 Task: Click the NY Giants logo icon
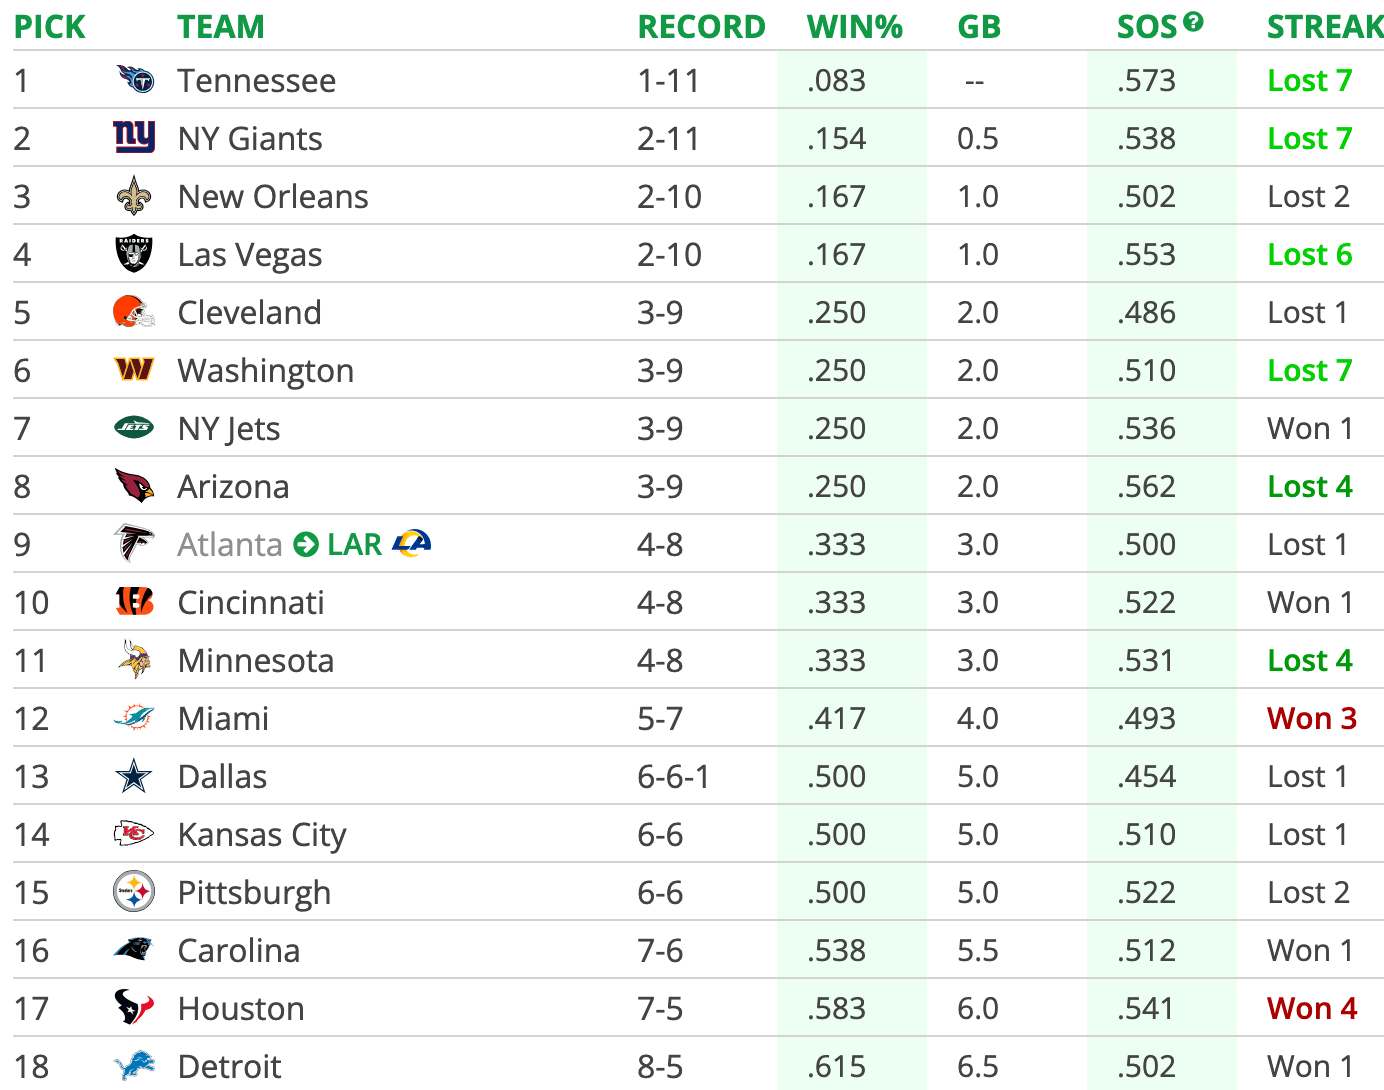[134, 137]
